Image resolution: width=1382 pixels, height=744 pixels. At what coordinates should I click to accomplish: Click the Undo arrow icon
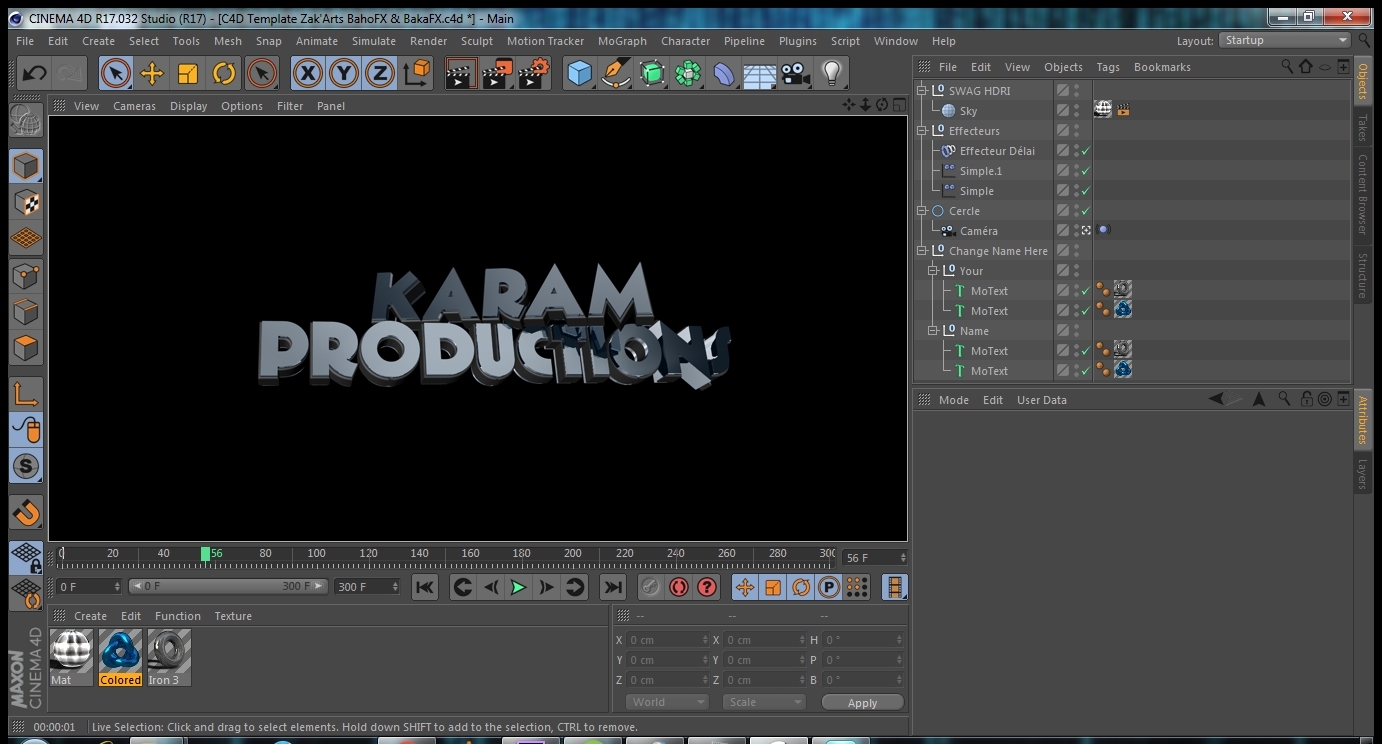pyautogui.click(x=35, y=73)
